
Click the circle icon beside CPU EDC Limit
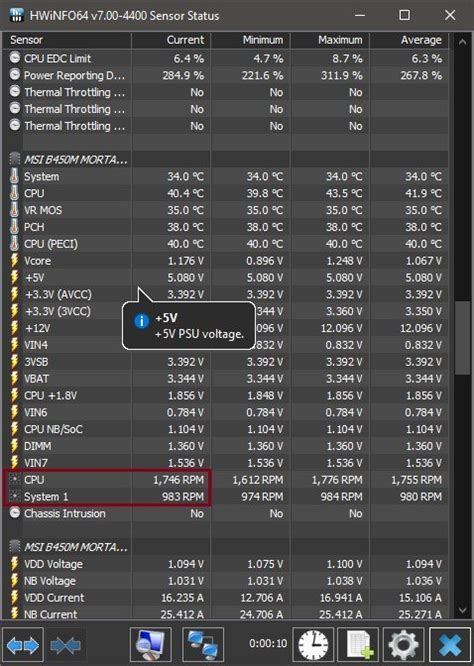pos(14,58)
